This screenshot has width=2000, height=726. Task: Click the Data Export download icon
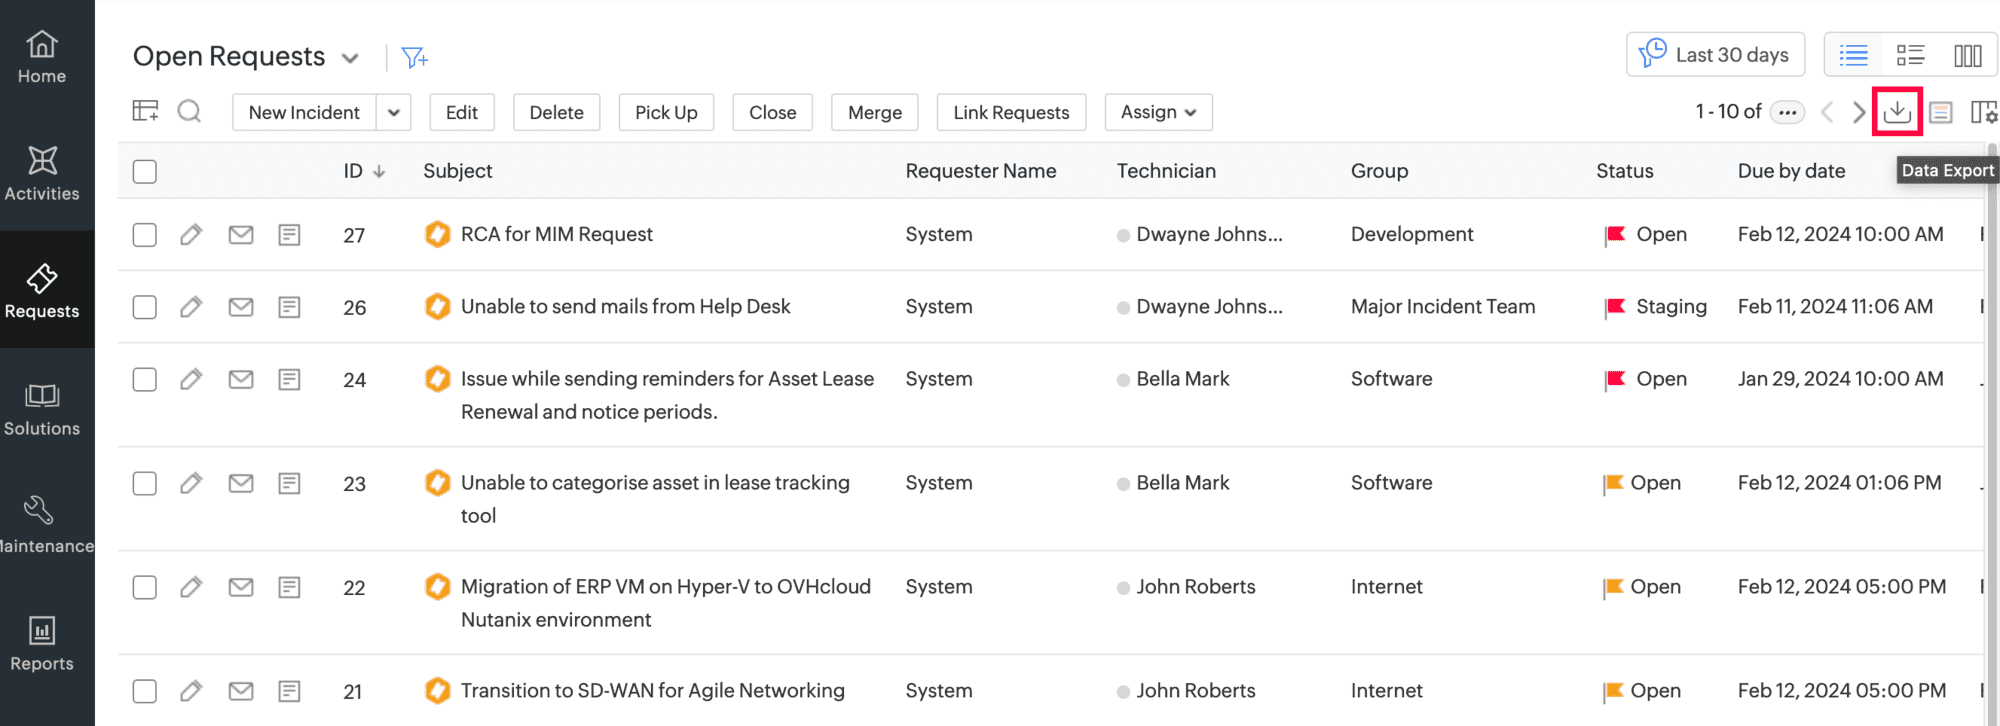coord(1897,112)
